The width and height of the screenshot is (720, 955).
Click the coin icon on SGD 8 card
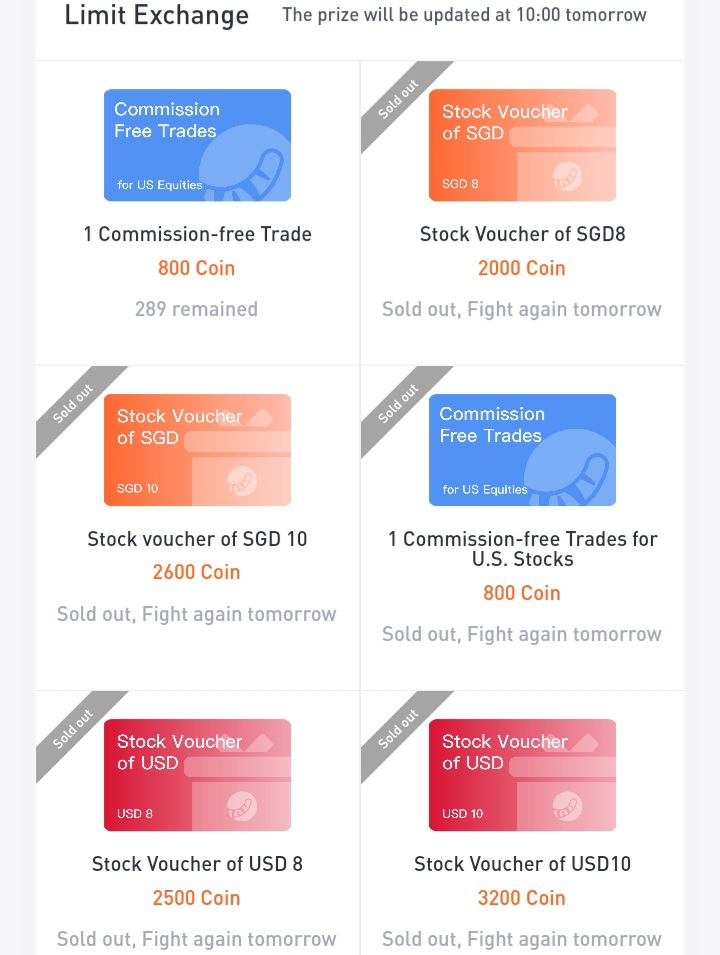click(567, 177)
